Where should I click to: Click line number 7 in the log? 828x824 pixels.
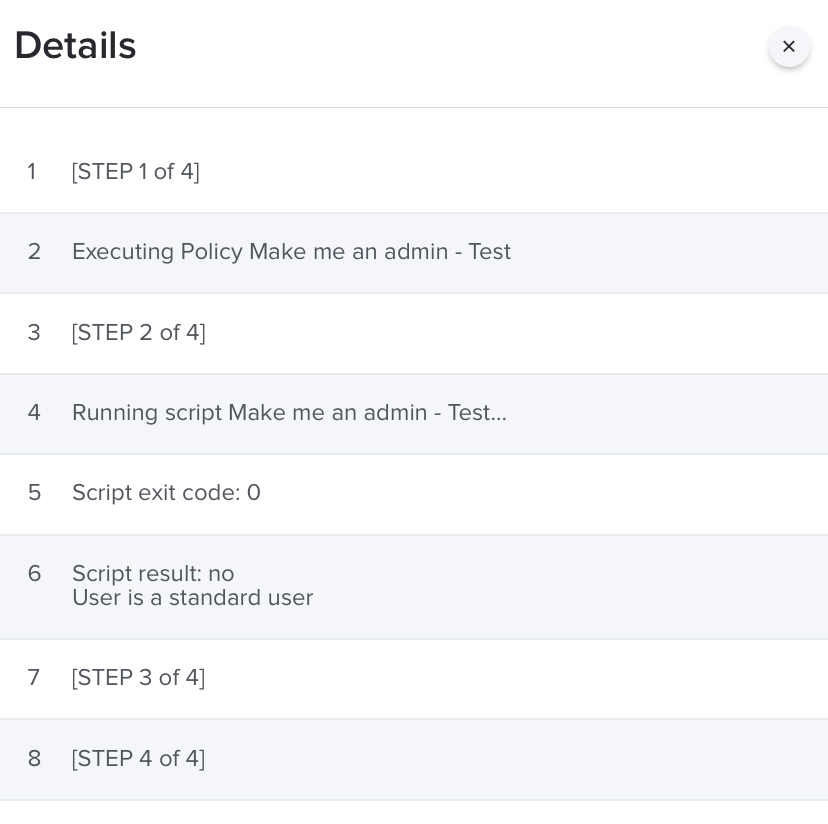(34, 678)
